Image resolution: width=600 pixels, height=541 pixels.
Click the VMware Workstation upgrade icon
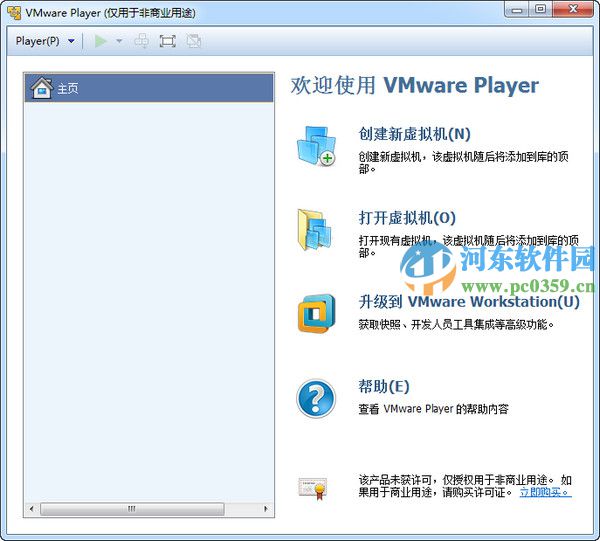(316, 313)
